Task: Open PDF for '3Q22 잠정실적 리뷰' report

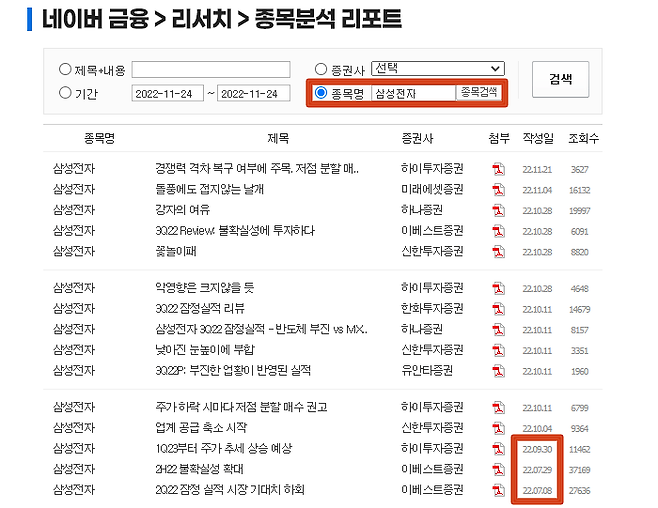Action: pyautogui.click(x=498, y=308)
